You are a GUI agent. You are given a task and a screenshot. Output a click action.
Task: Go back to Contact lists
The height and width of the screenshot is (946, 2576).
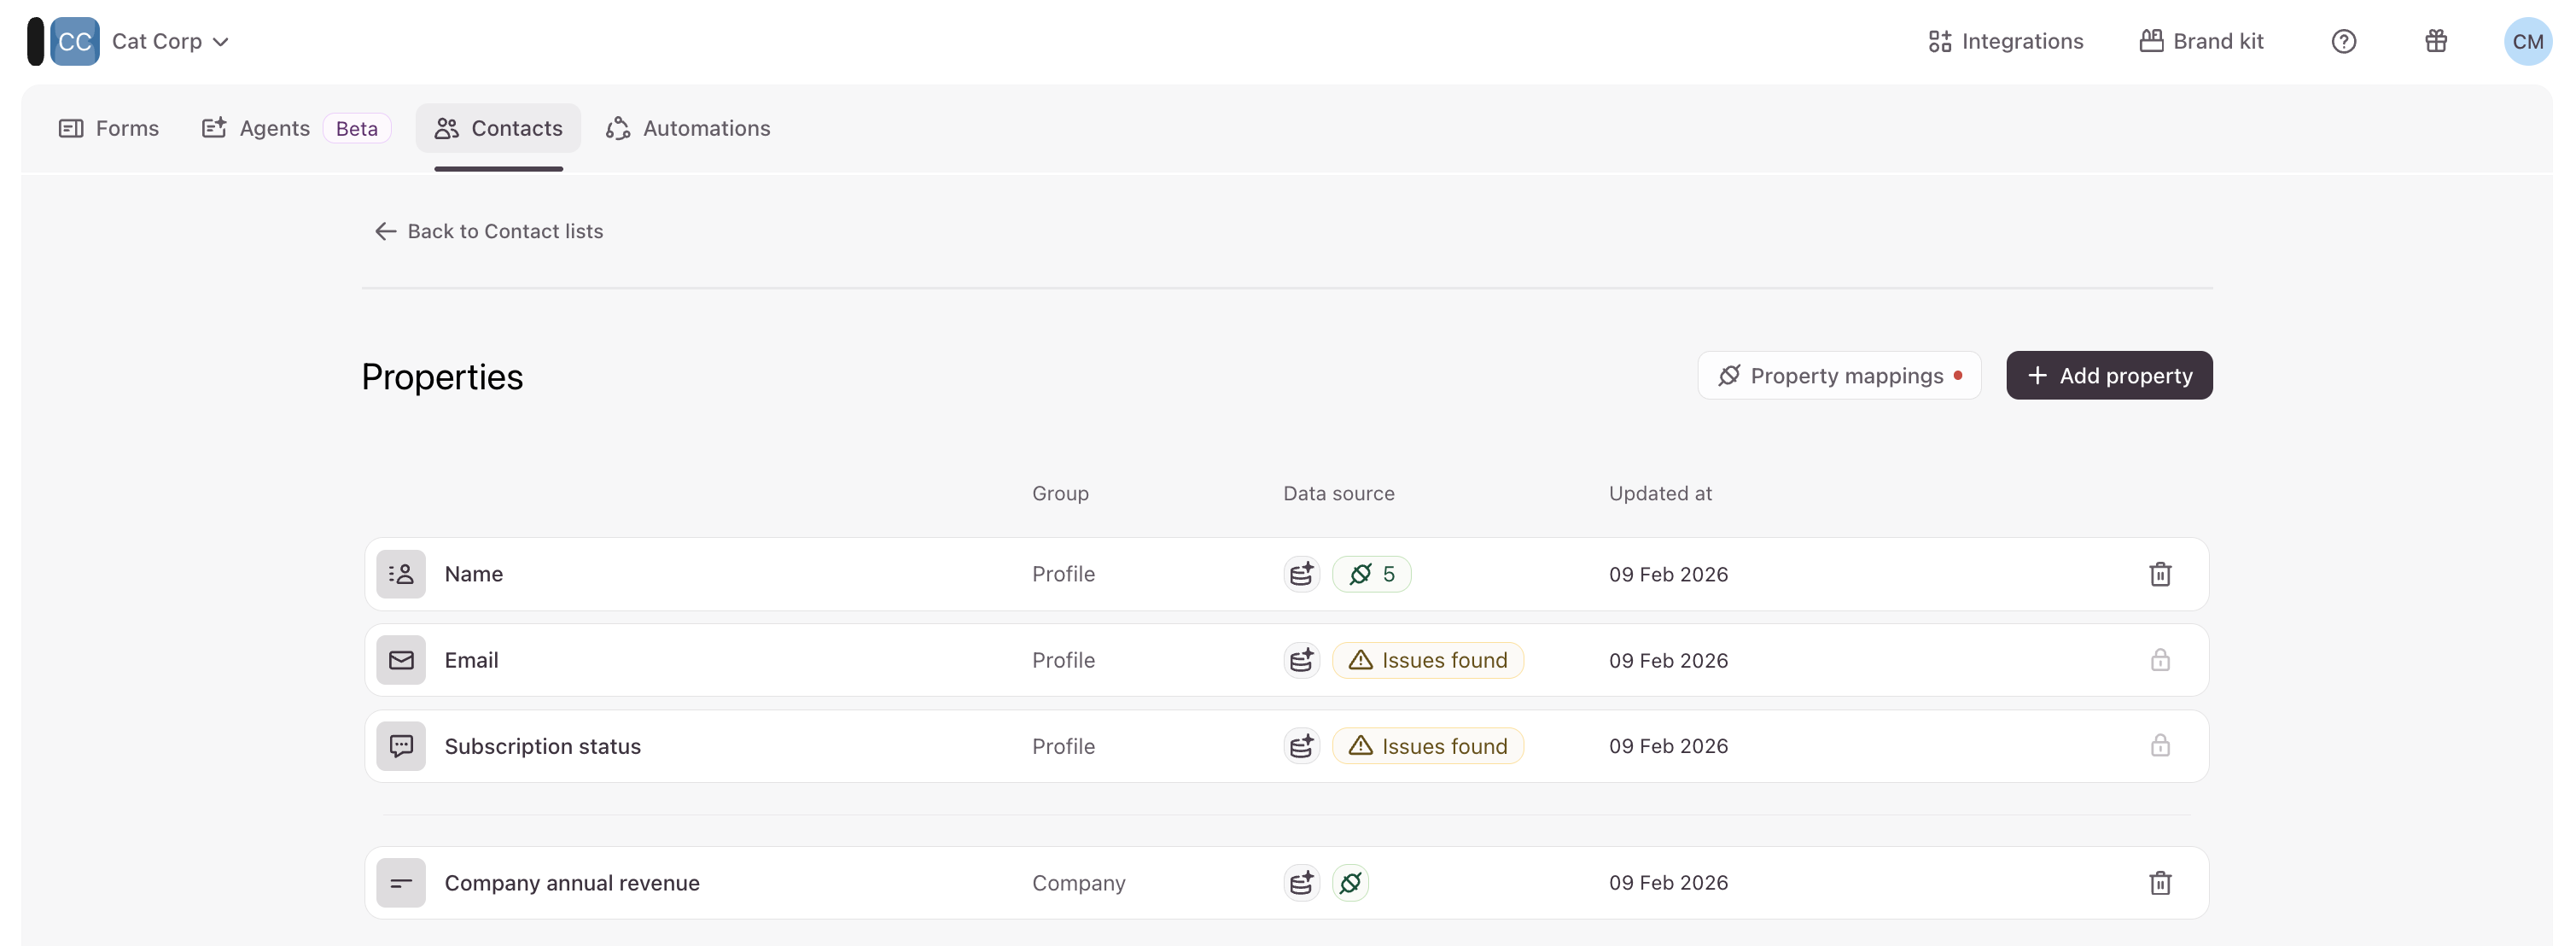tap(488, 231)
